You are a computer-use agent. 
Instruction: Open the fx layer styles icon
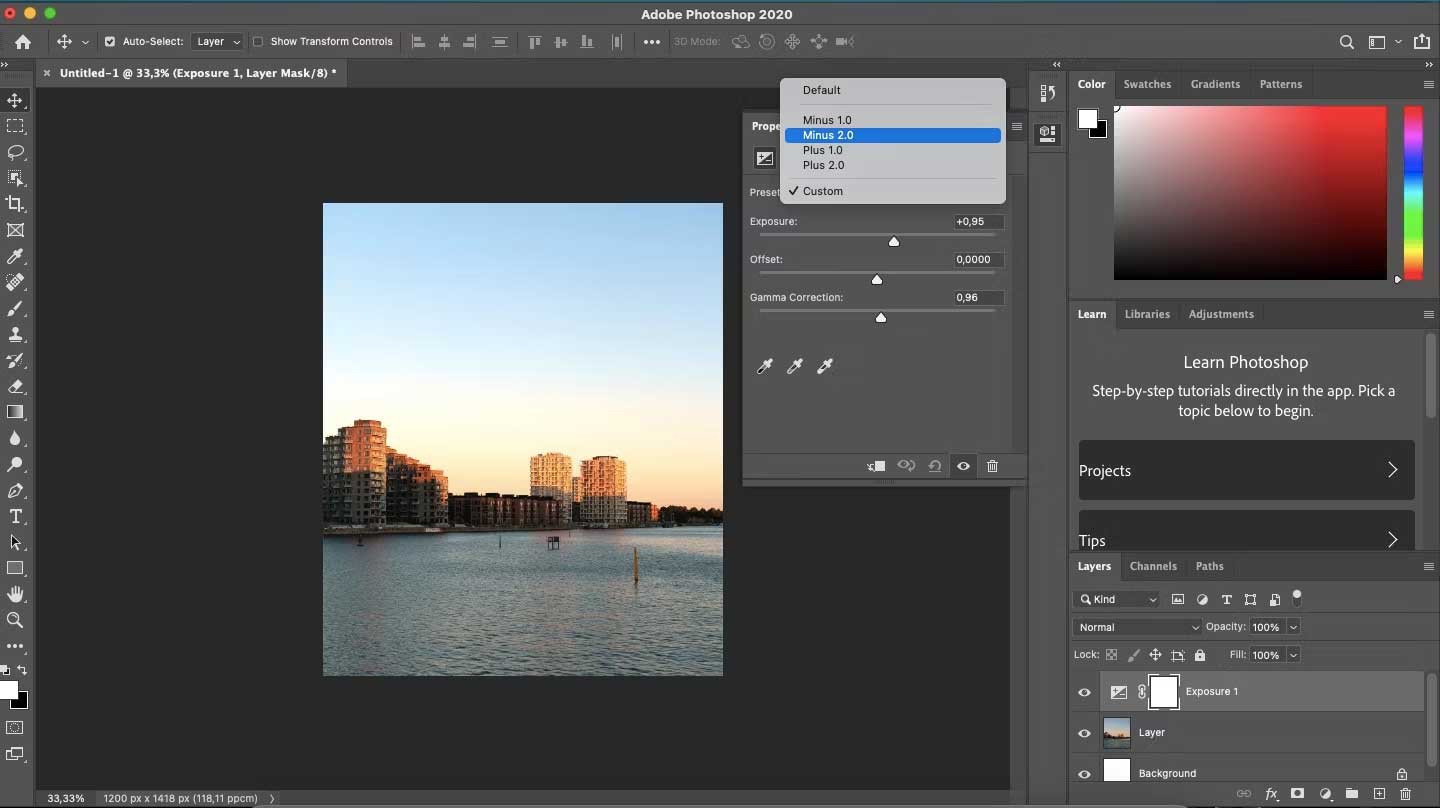coord(1270,794)
